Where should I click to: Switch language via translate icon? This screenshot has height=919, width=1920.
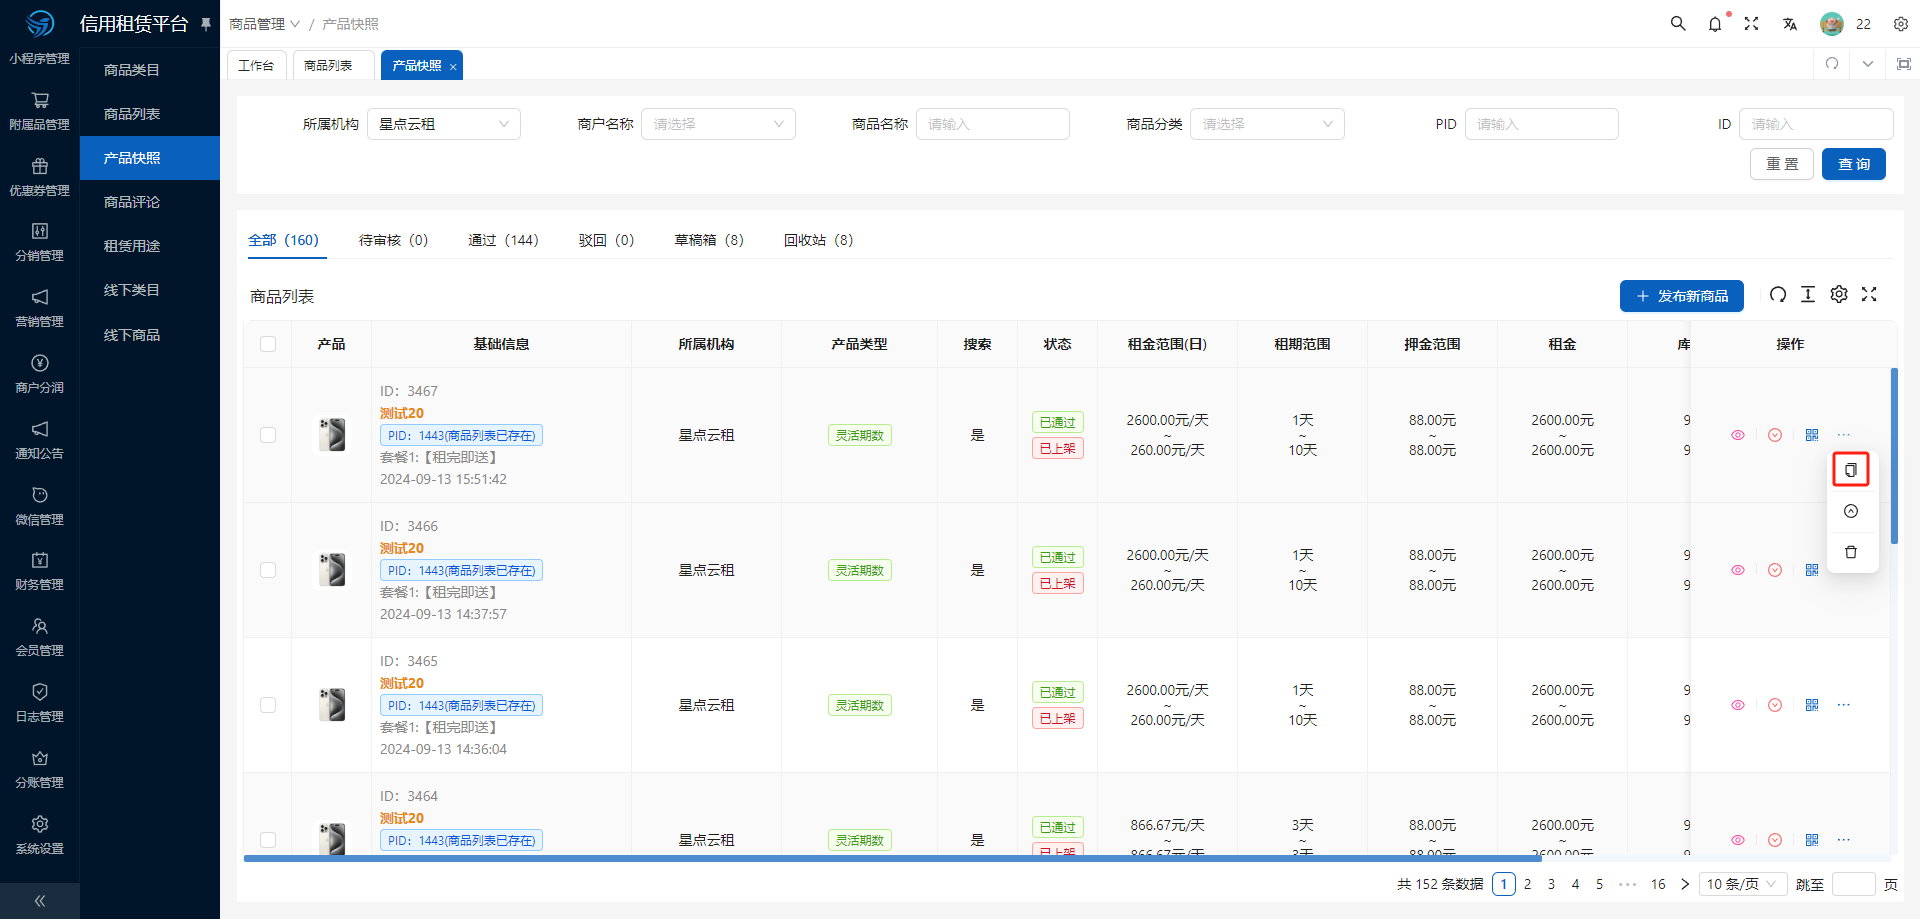click(x=1790, y=24)
